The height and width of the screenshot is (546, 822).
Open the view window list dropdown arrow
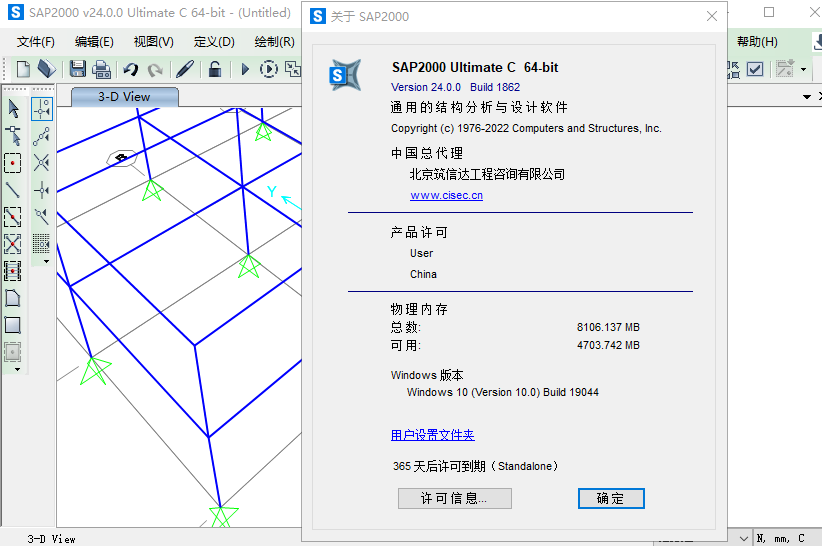pos(807,97)
